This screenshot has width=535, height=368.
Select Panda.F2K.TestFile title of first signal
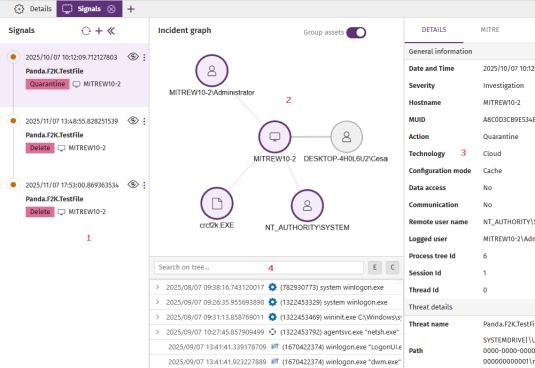[x=54, y=71]
